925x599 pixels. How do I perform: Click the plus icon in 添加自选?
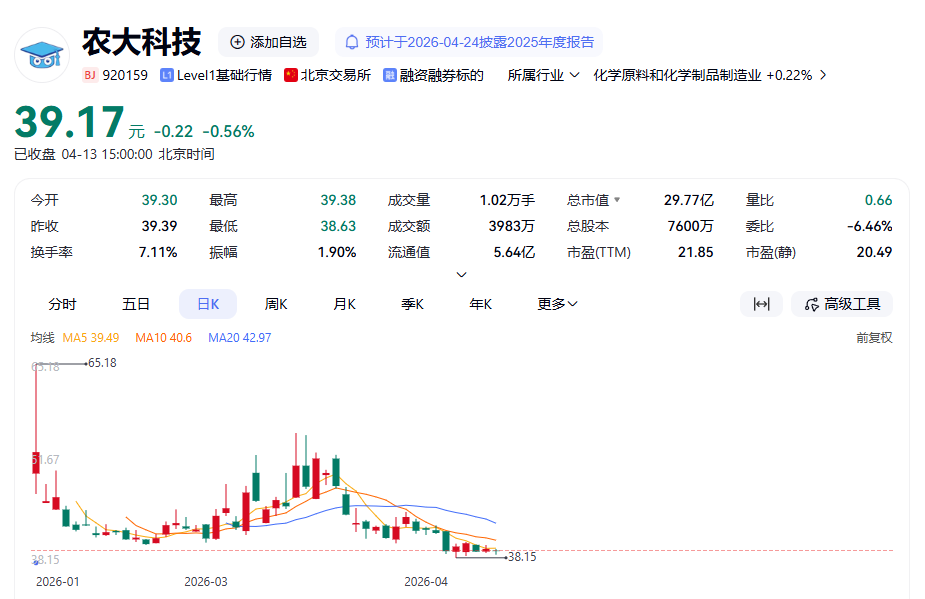[x=237, y=42]
